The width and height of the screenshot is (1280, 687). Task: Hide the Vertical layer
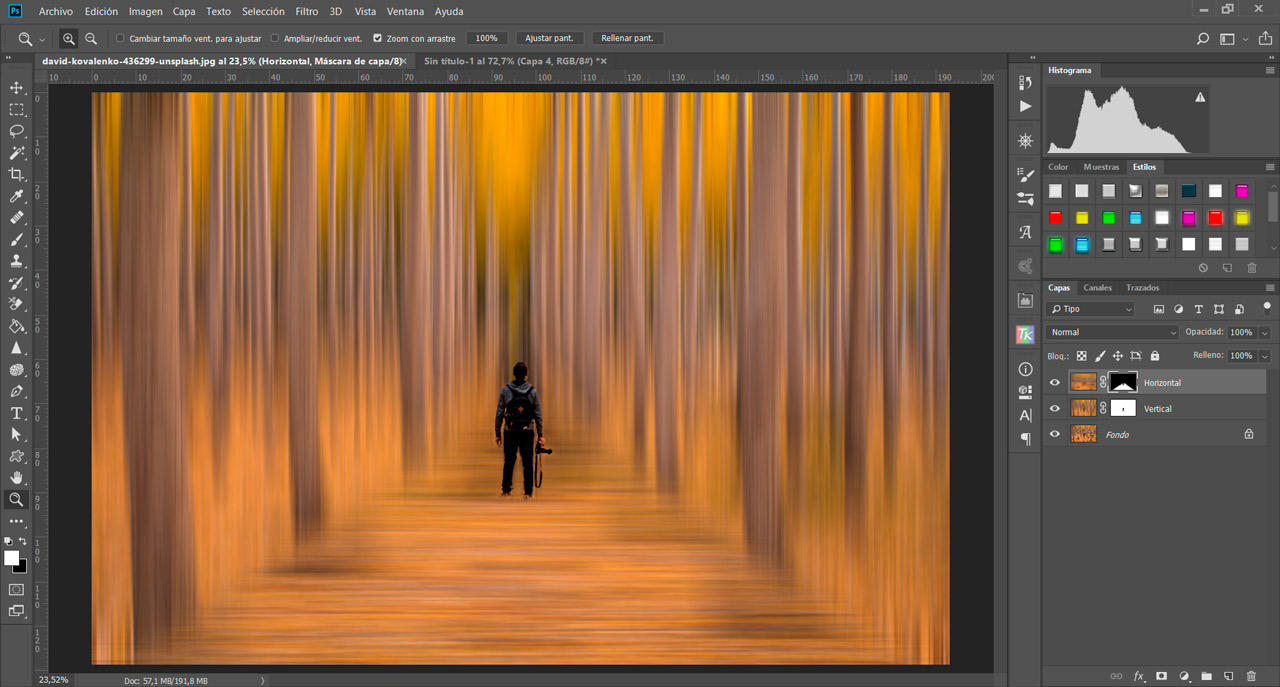point(1054,409)
